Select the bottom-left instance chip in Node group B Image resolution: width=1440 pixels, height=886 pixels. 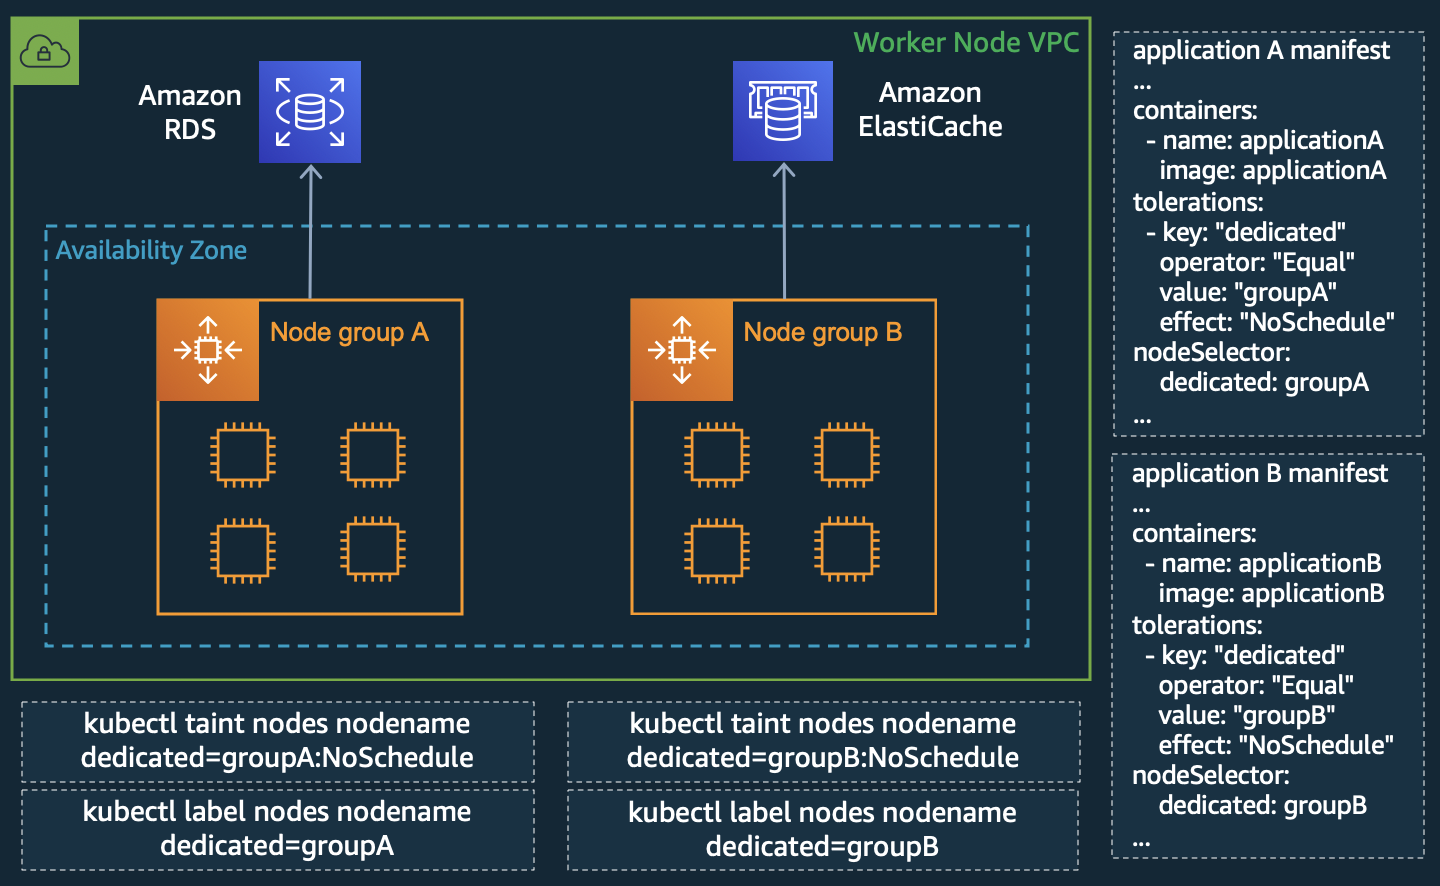[717, 550]
